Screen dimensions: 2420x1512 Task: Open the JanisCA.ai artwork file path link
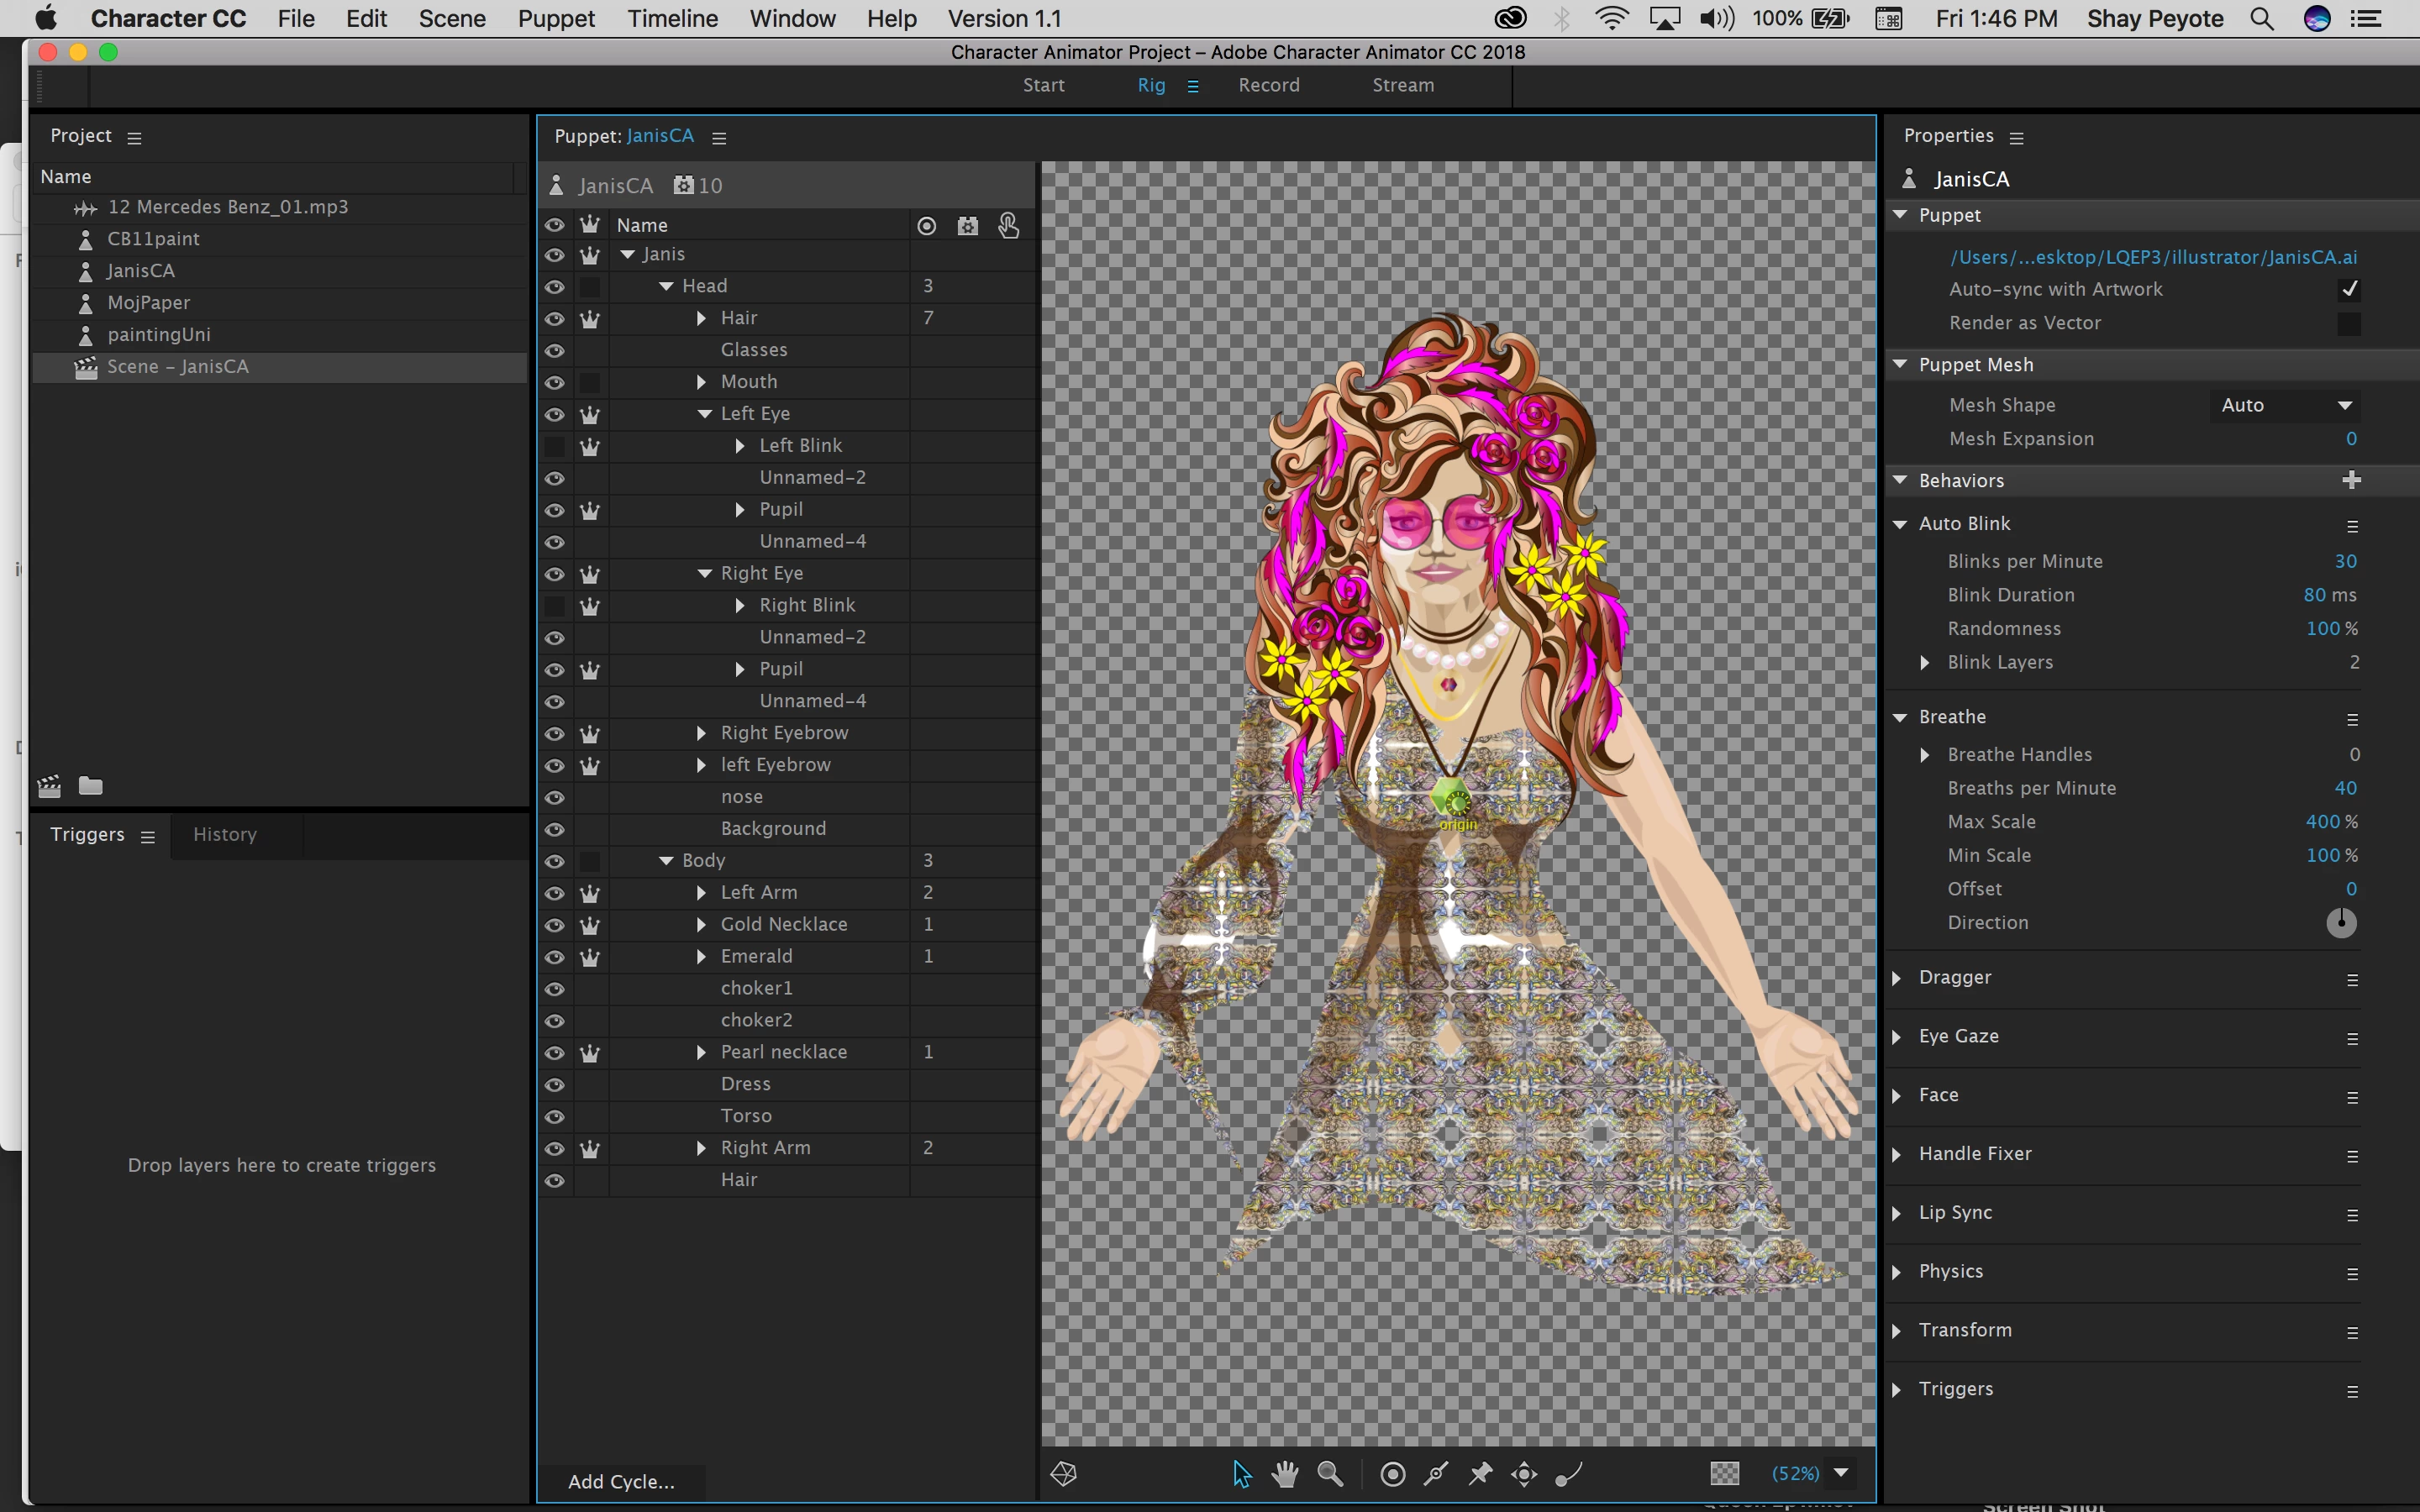coord(2152,257)
